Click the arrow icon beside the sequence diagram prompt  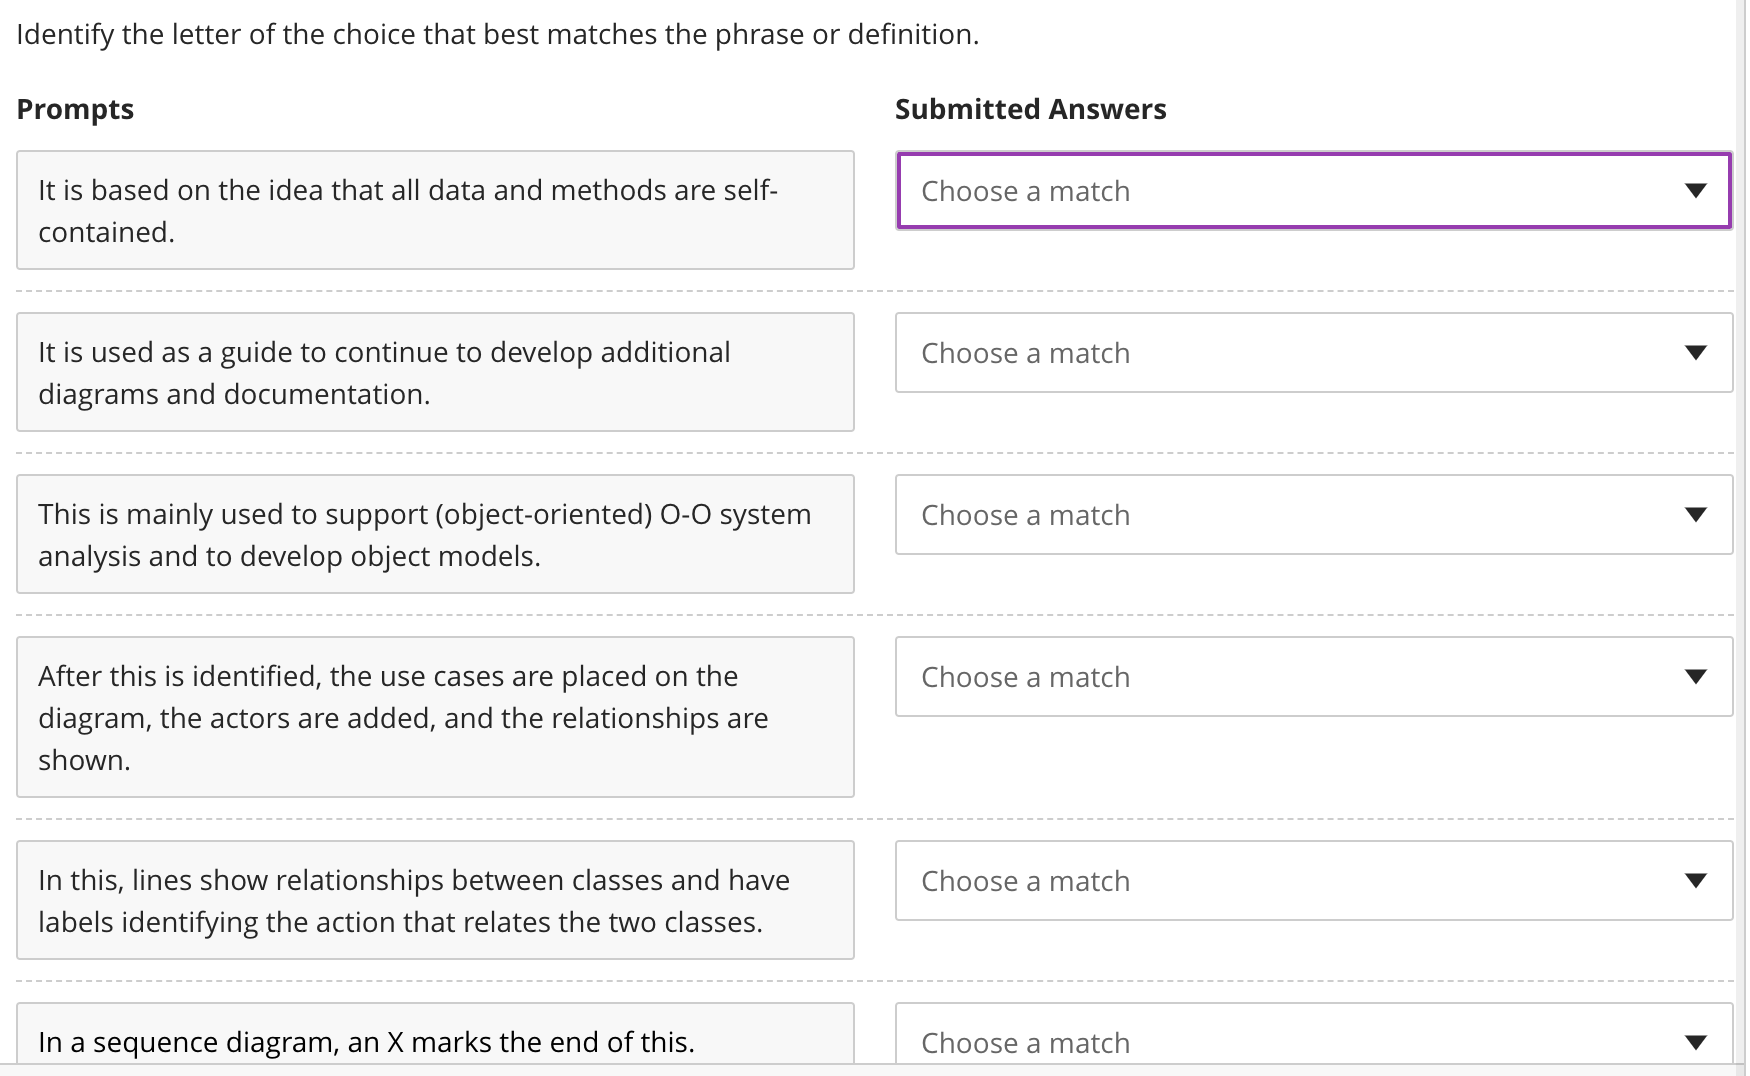[x=1695, y=1043]
